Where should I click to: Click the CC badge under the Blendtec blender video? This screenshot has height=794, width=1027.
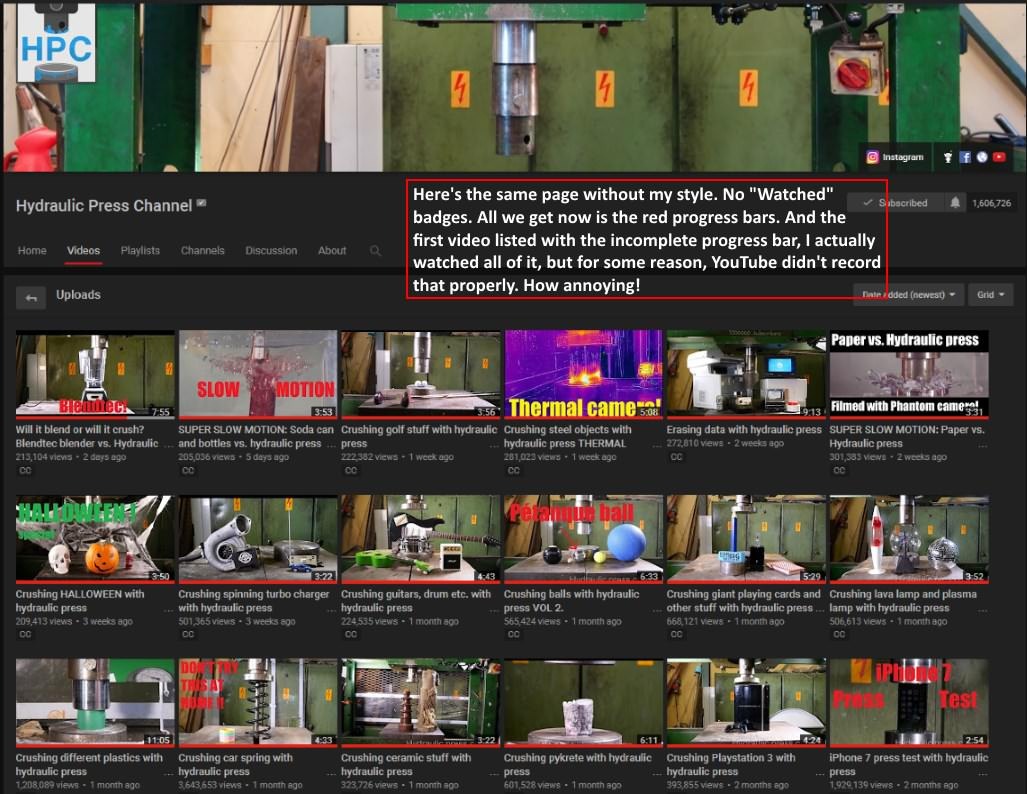[26, 470]
